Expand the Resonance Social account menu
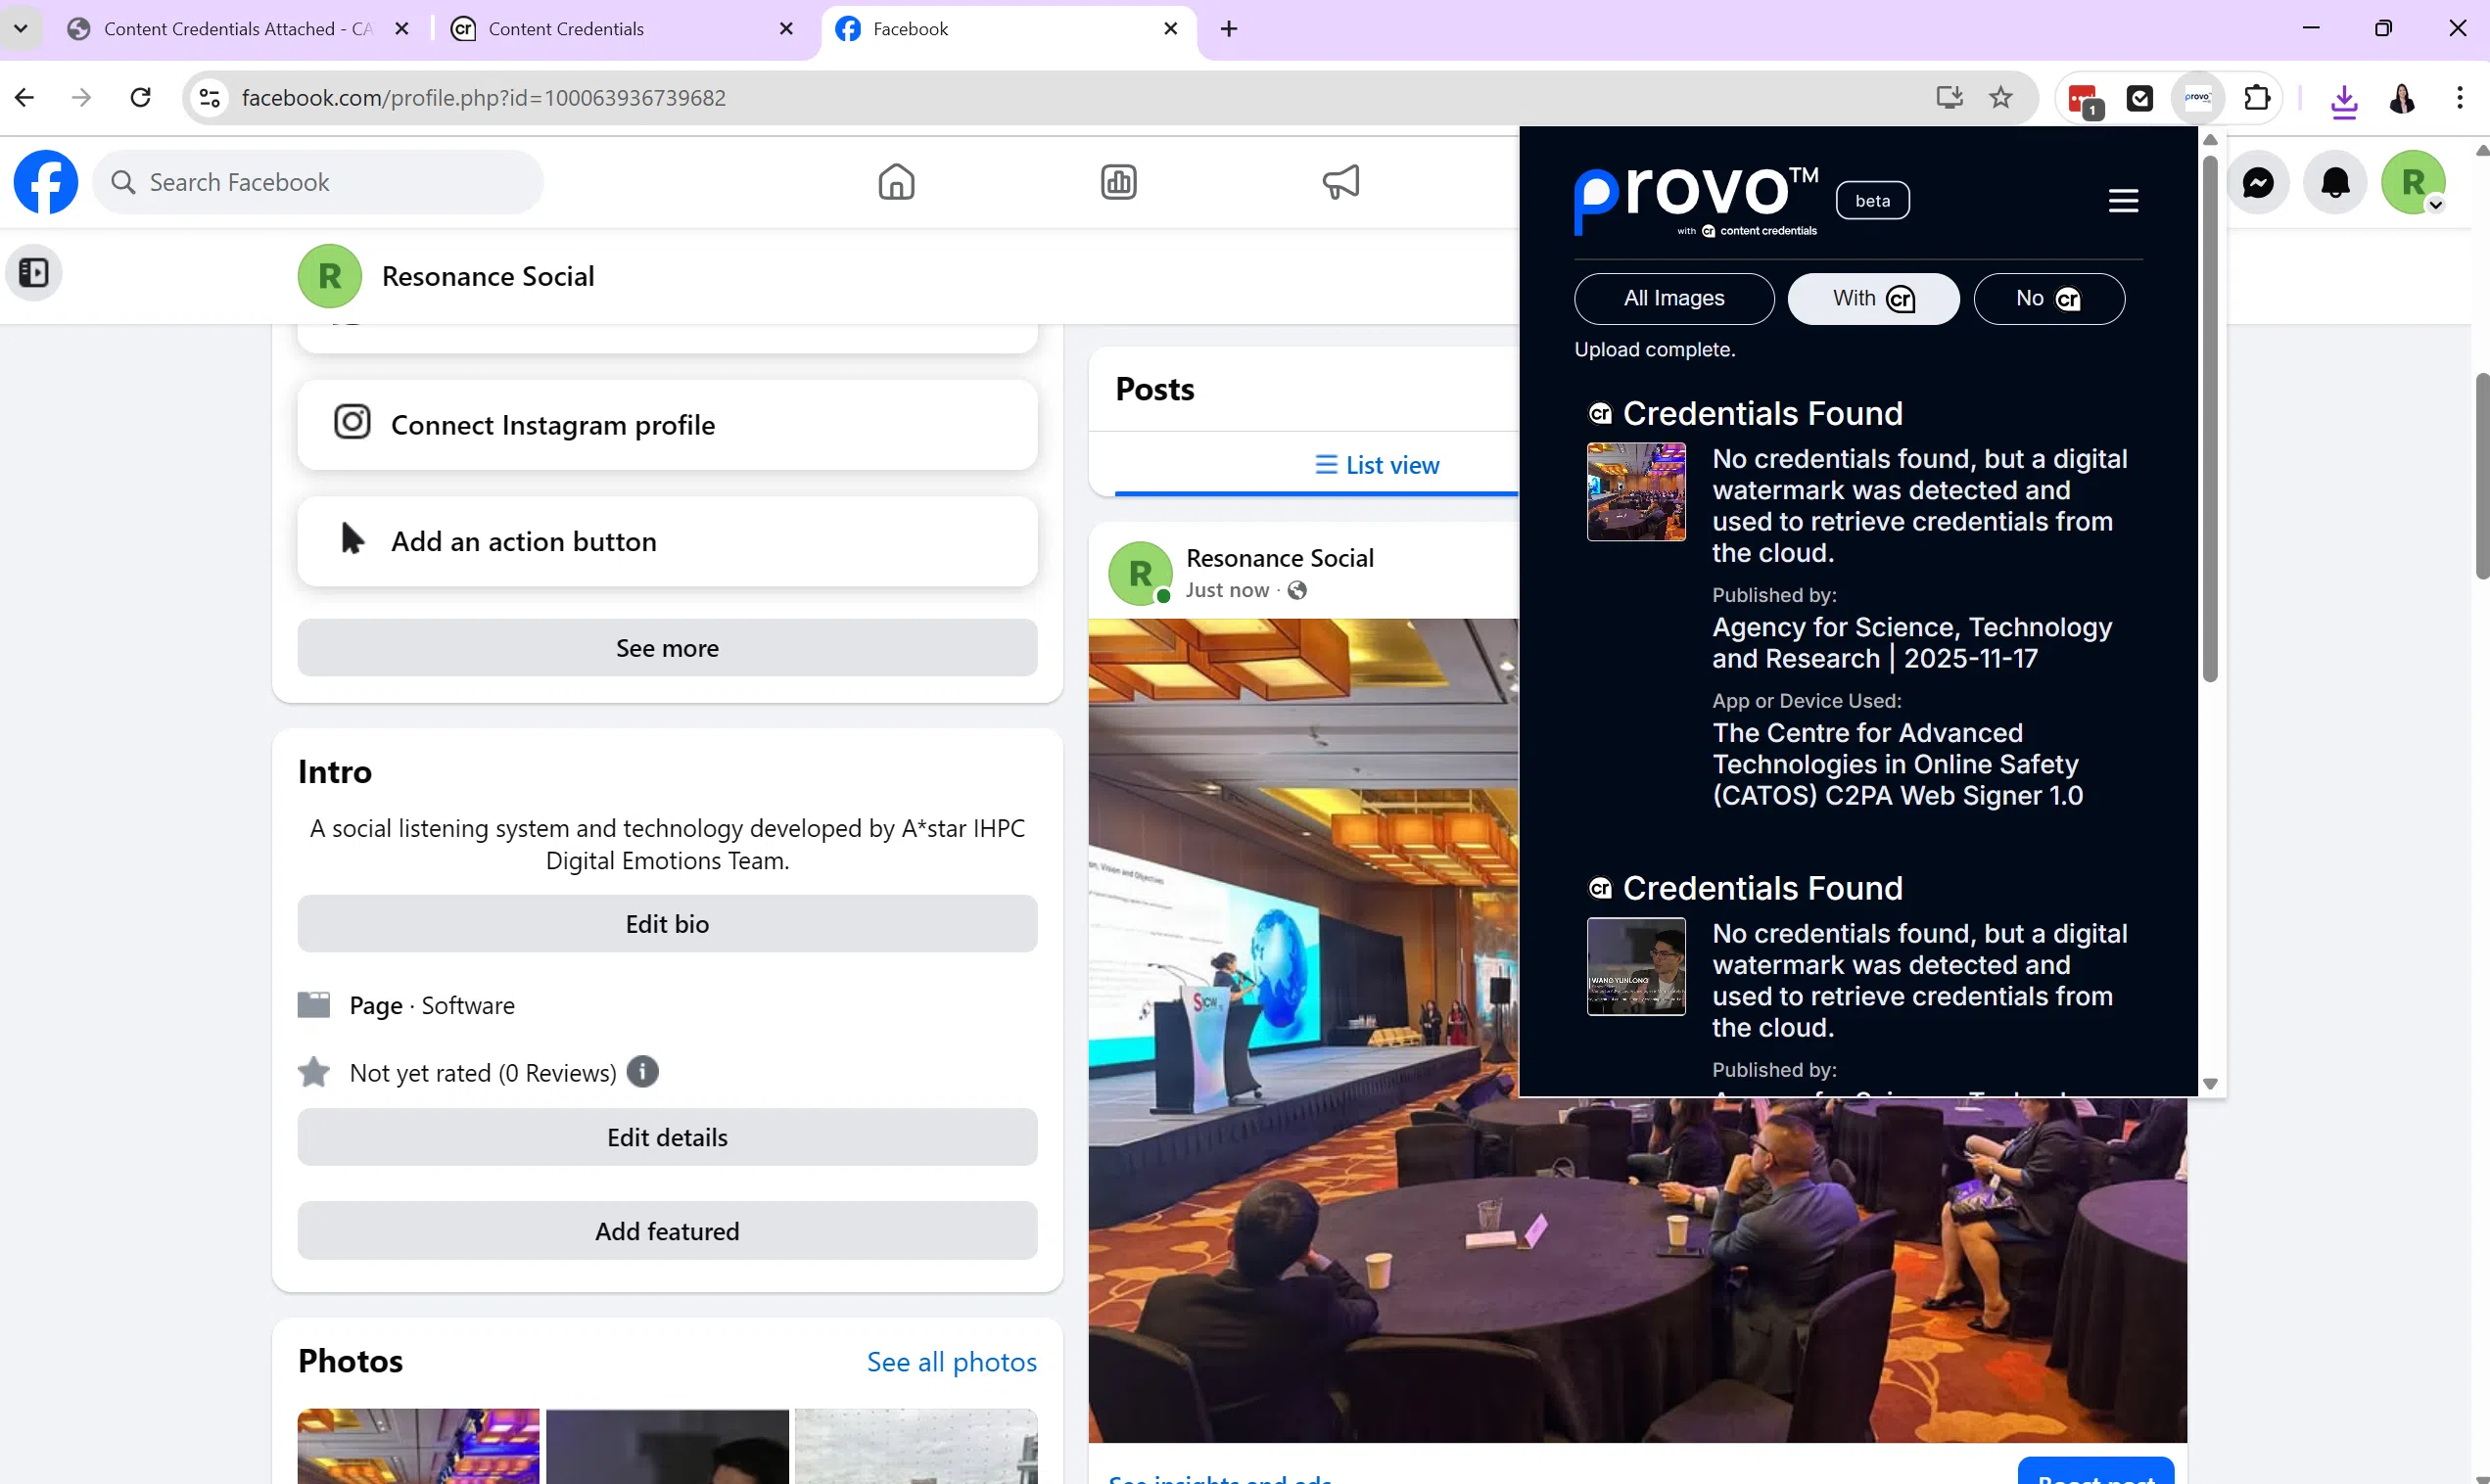The height and width of the screenshot is (1484, 2490). coord(2414,183)
